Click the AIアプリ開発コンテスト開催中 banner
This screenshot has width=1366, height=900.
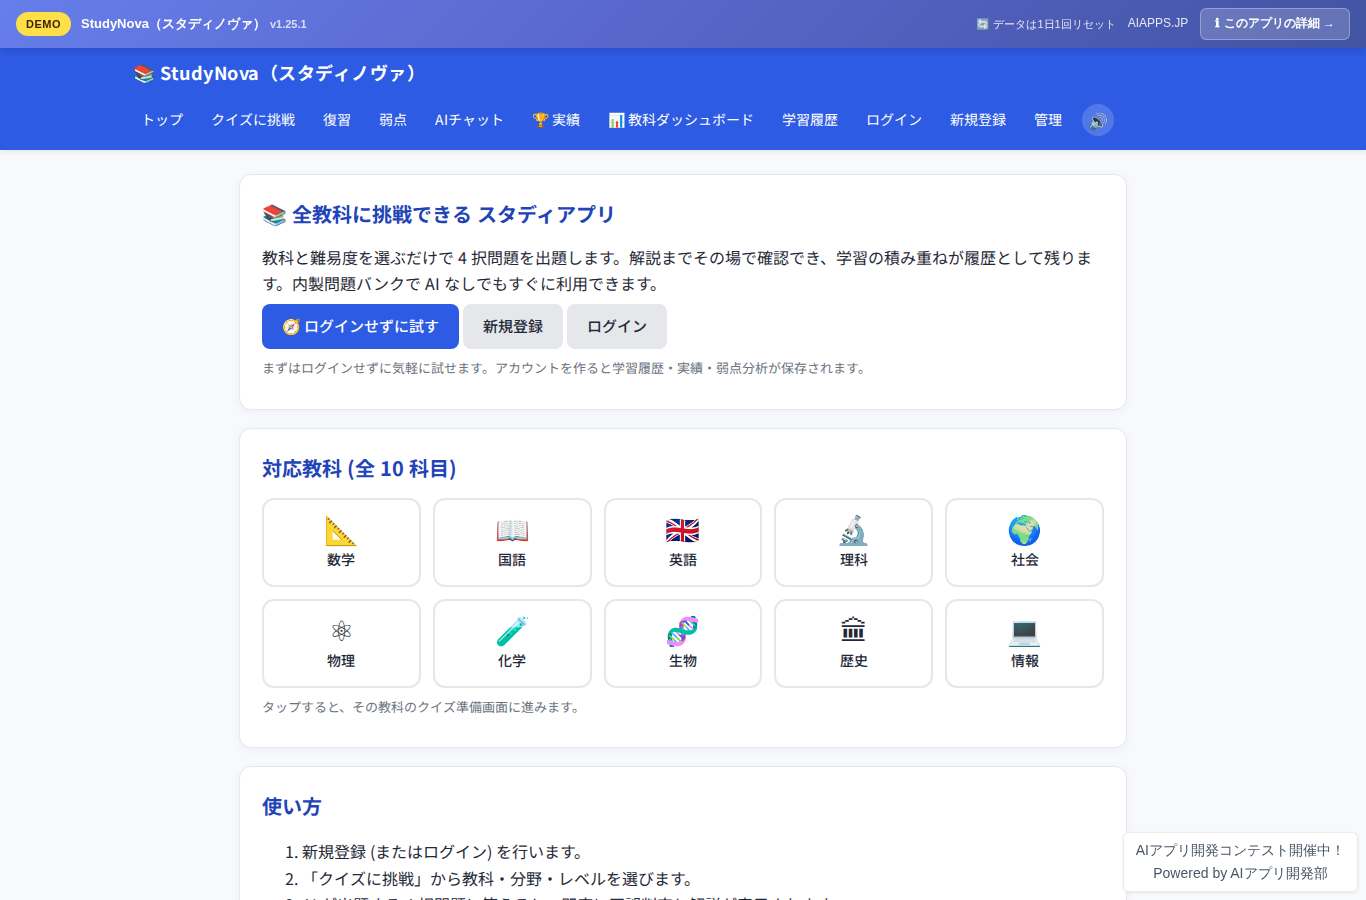tap(1240, 862)
